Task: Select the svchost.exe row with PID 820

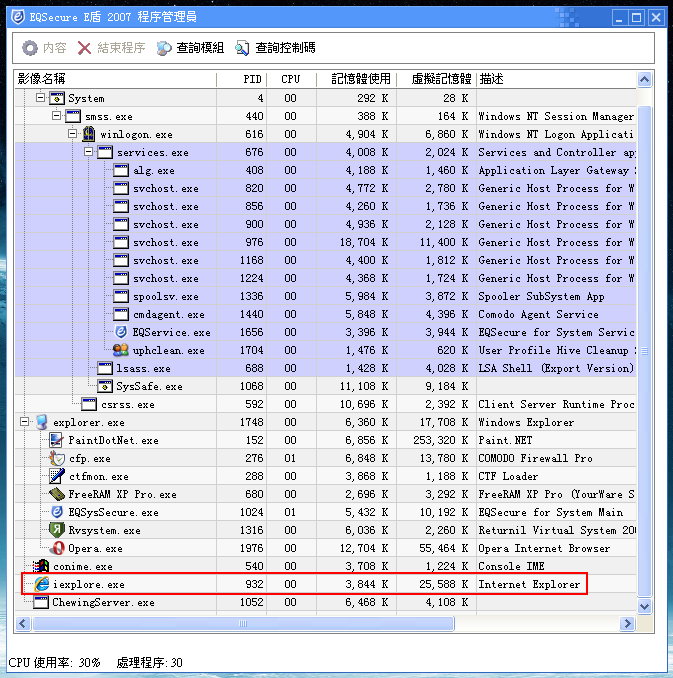Action: tap(325, 188)
